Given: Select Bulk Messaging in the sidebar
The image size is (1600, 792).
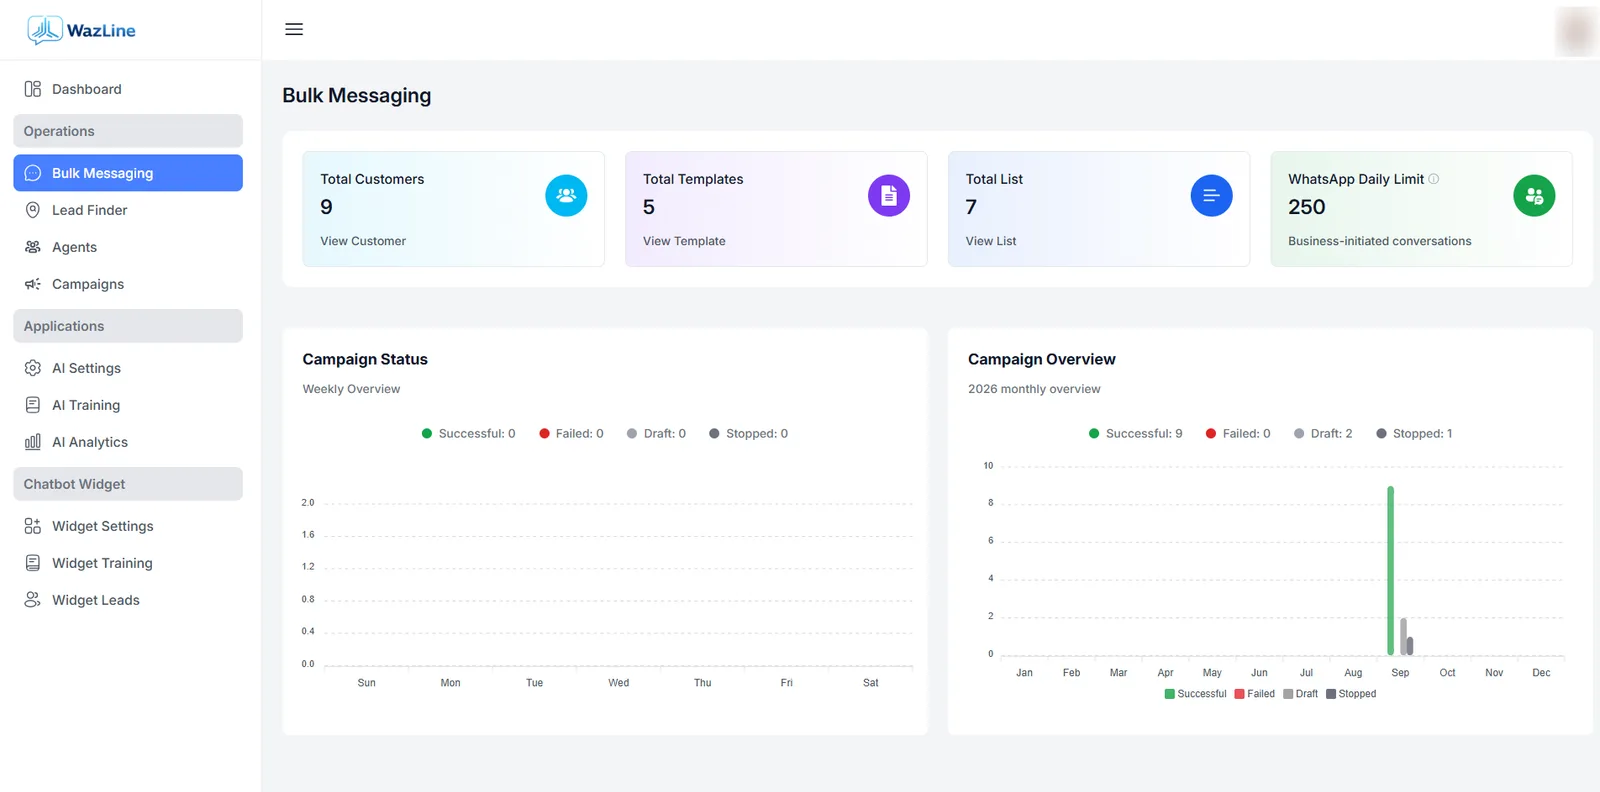Looking at the screenshot, I should pyautogui.click(x=128, y=173).
